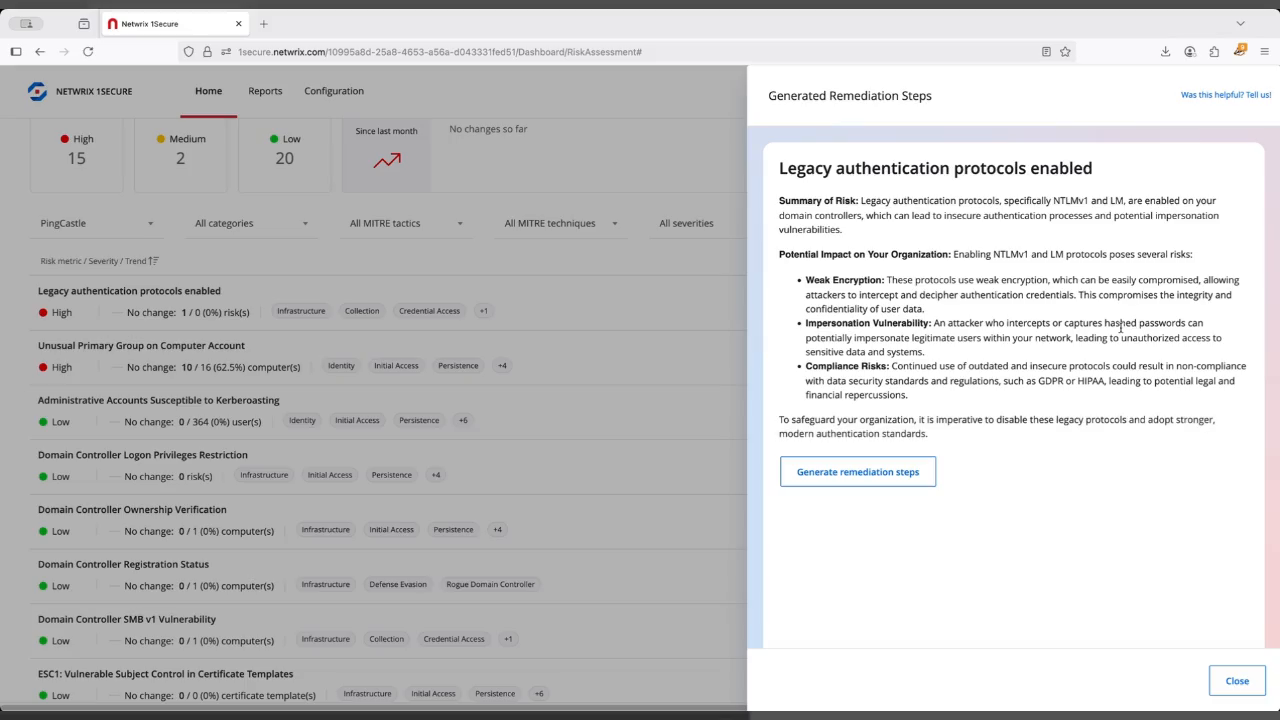This screenshot has height=720, width=1280.
Task: Open the PingCastle dropdown
Action: [97, 223]
